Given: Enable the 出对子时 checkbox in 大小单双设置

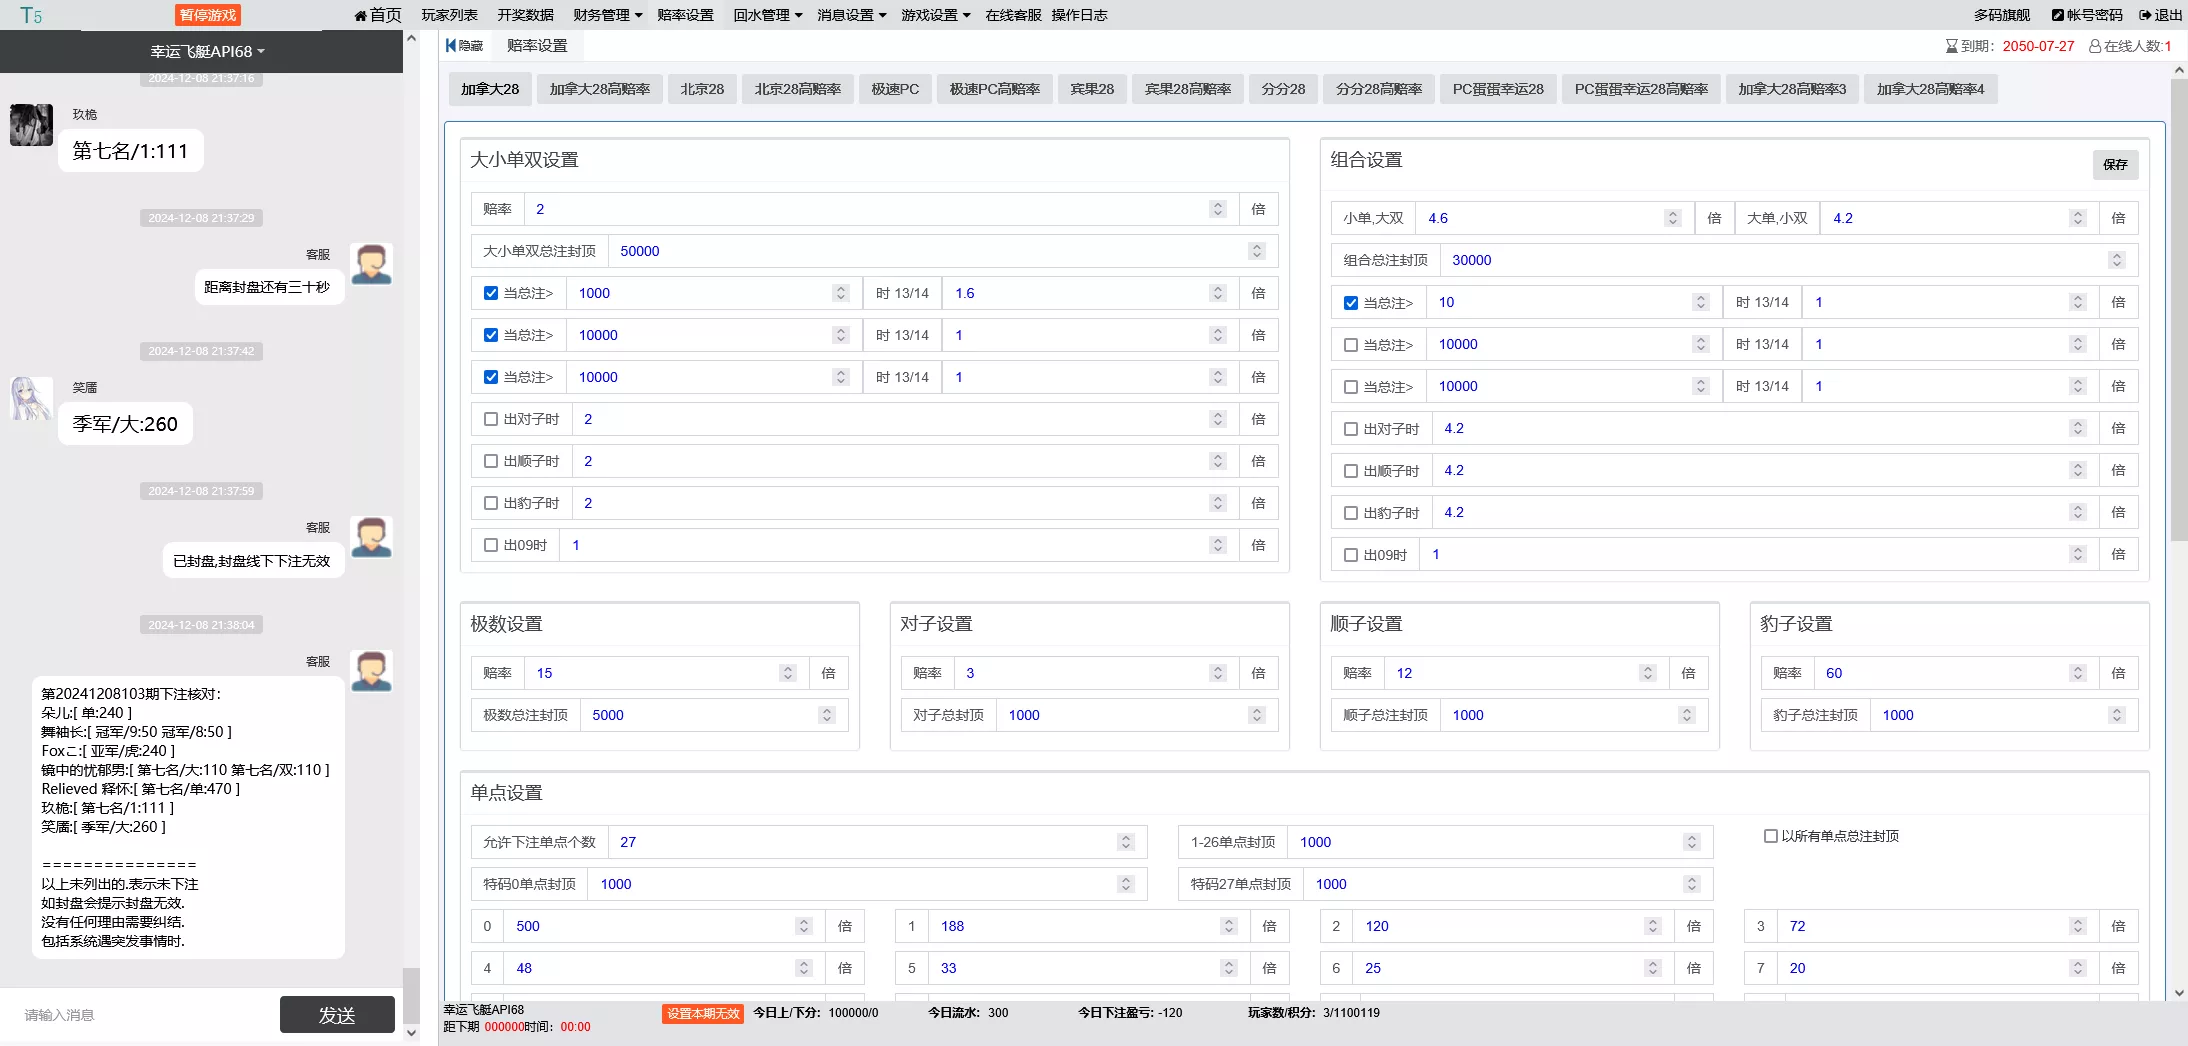Looking at the screenshot, I should (x=491, y=419).
